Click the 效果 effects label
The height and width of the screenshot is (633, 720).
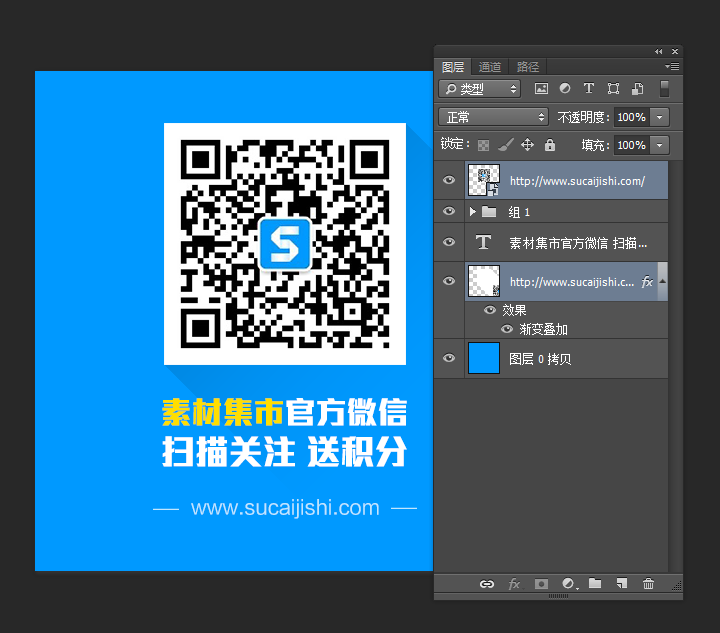click(x=514, y=310)
